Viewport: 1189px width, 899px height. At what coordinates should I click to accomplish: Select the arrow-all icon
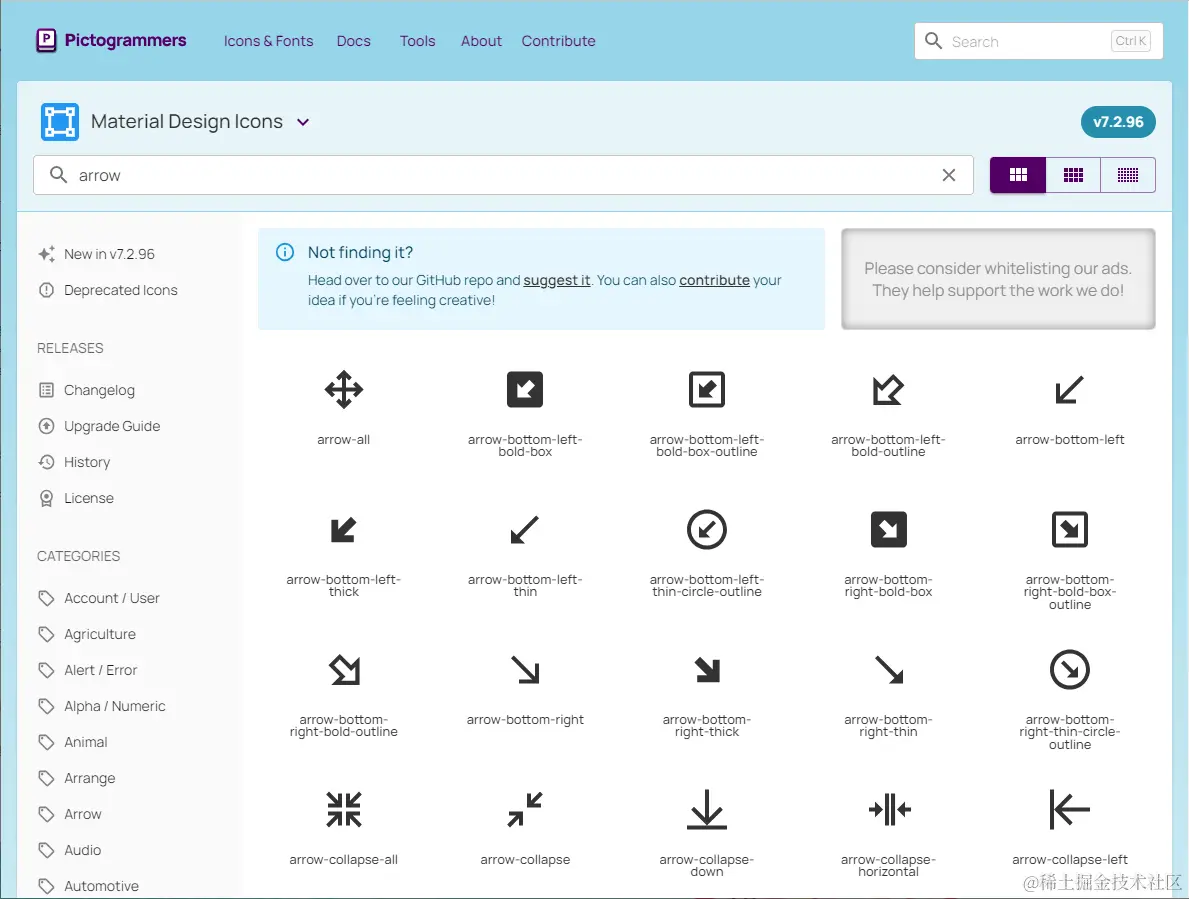click(344, 390)
